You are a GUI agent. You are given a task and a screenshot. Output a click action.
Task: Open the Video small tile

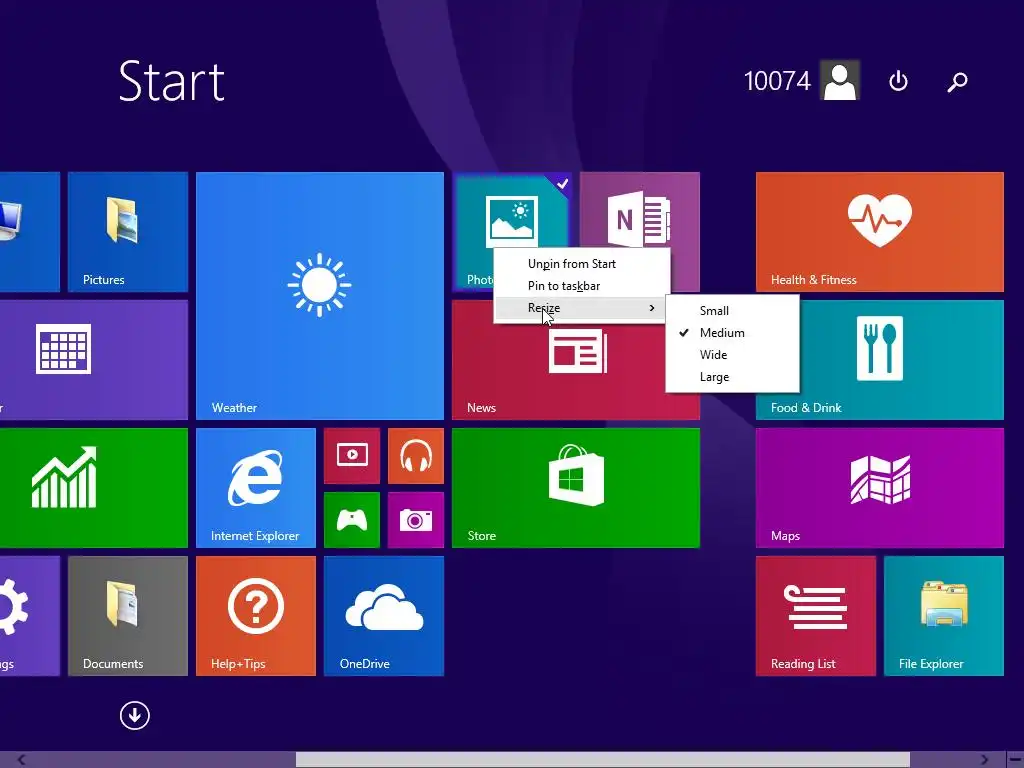(x=352, y=456)
